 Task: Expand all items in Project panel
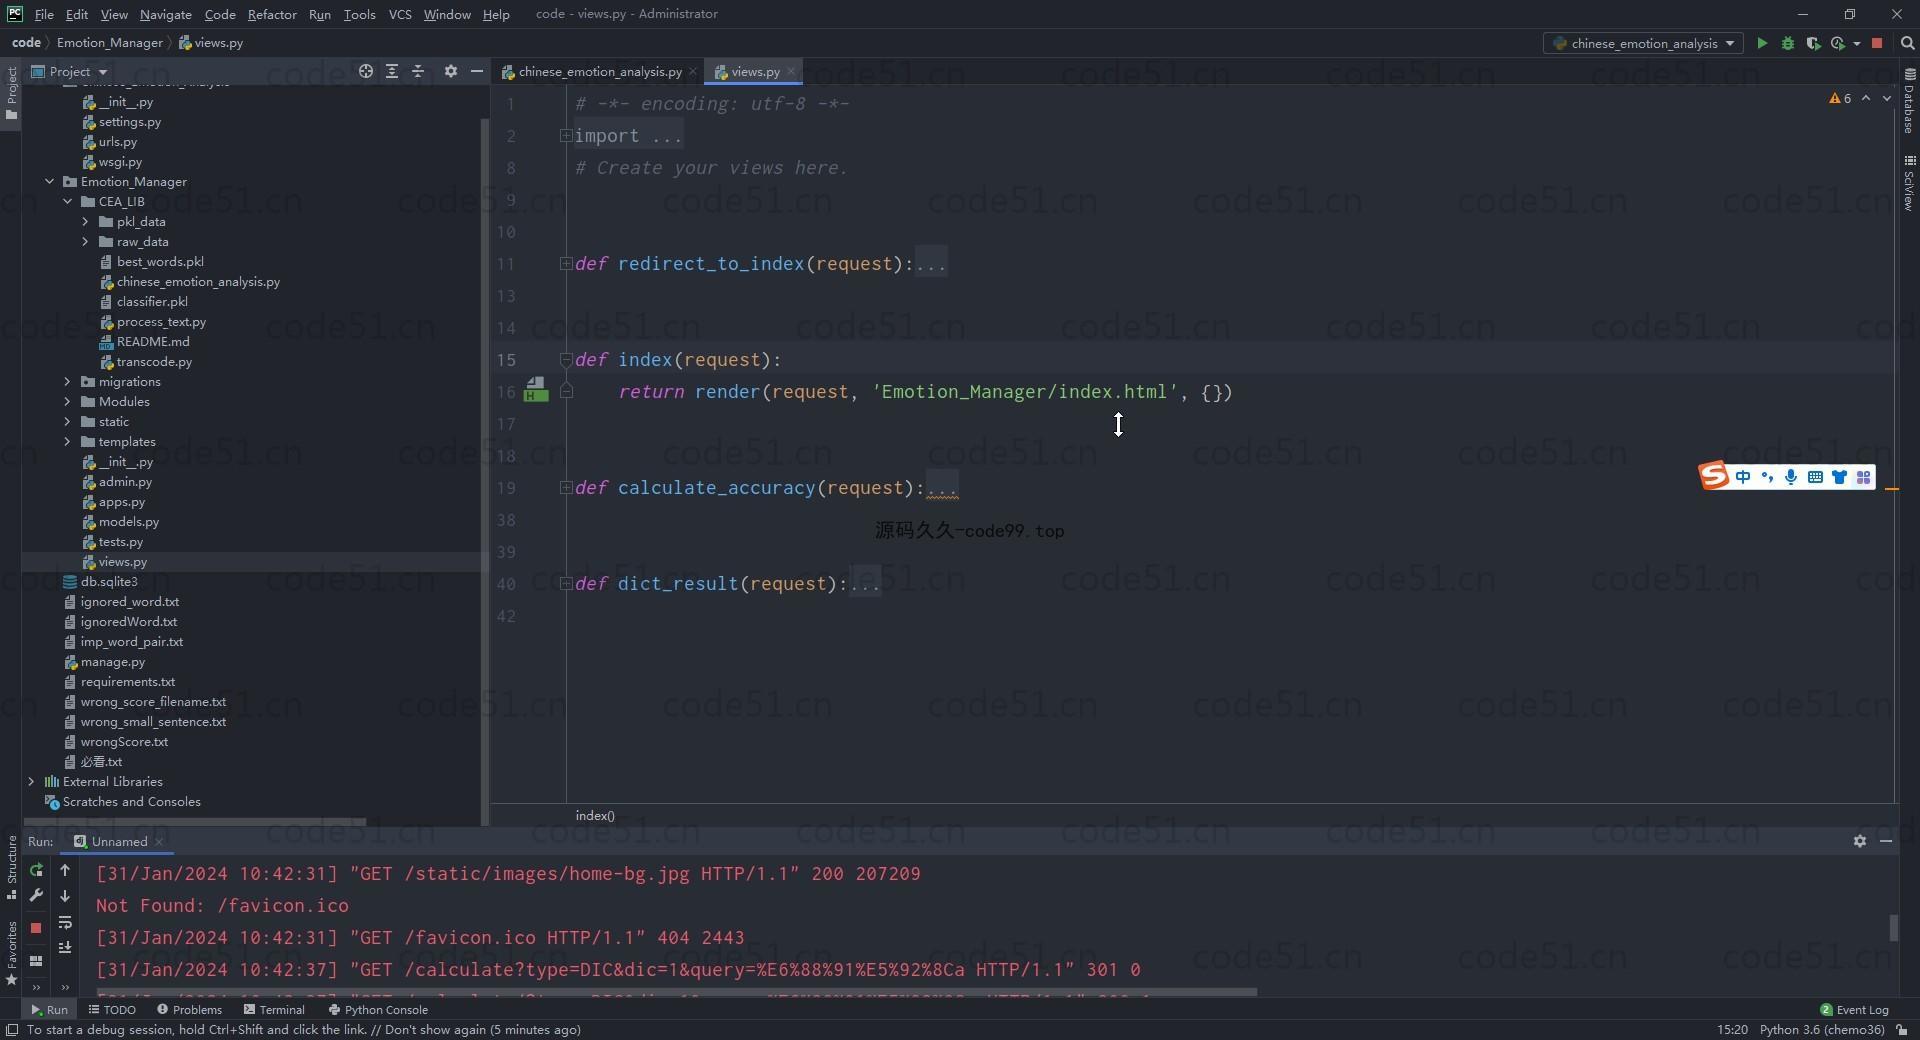[x=392, y=71]
